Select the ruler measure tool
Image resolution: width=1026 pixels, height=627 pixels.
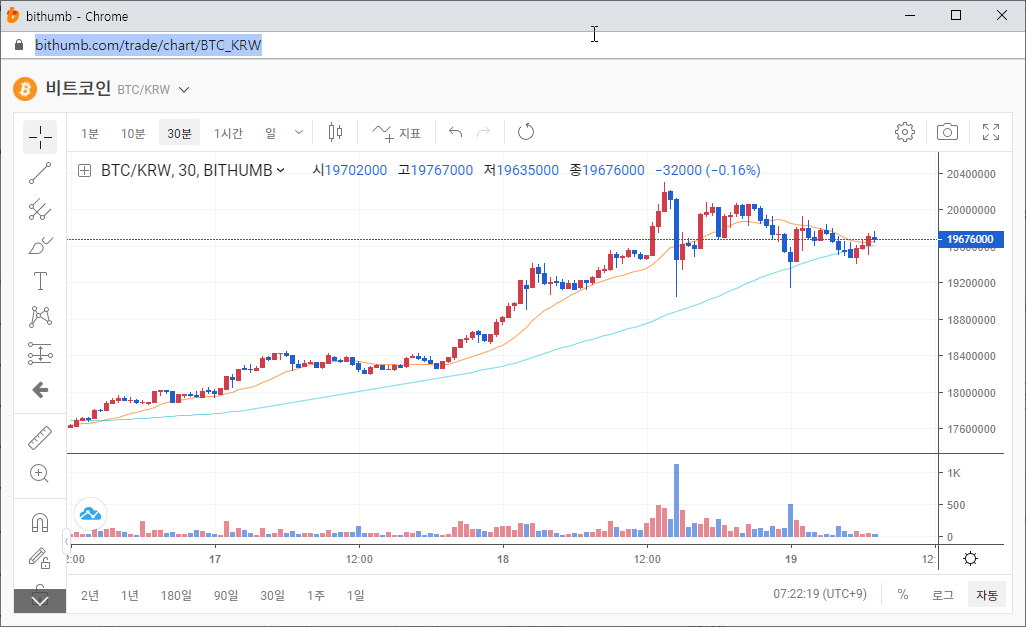(40, 438)
